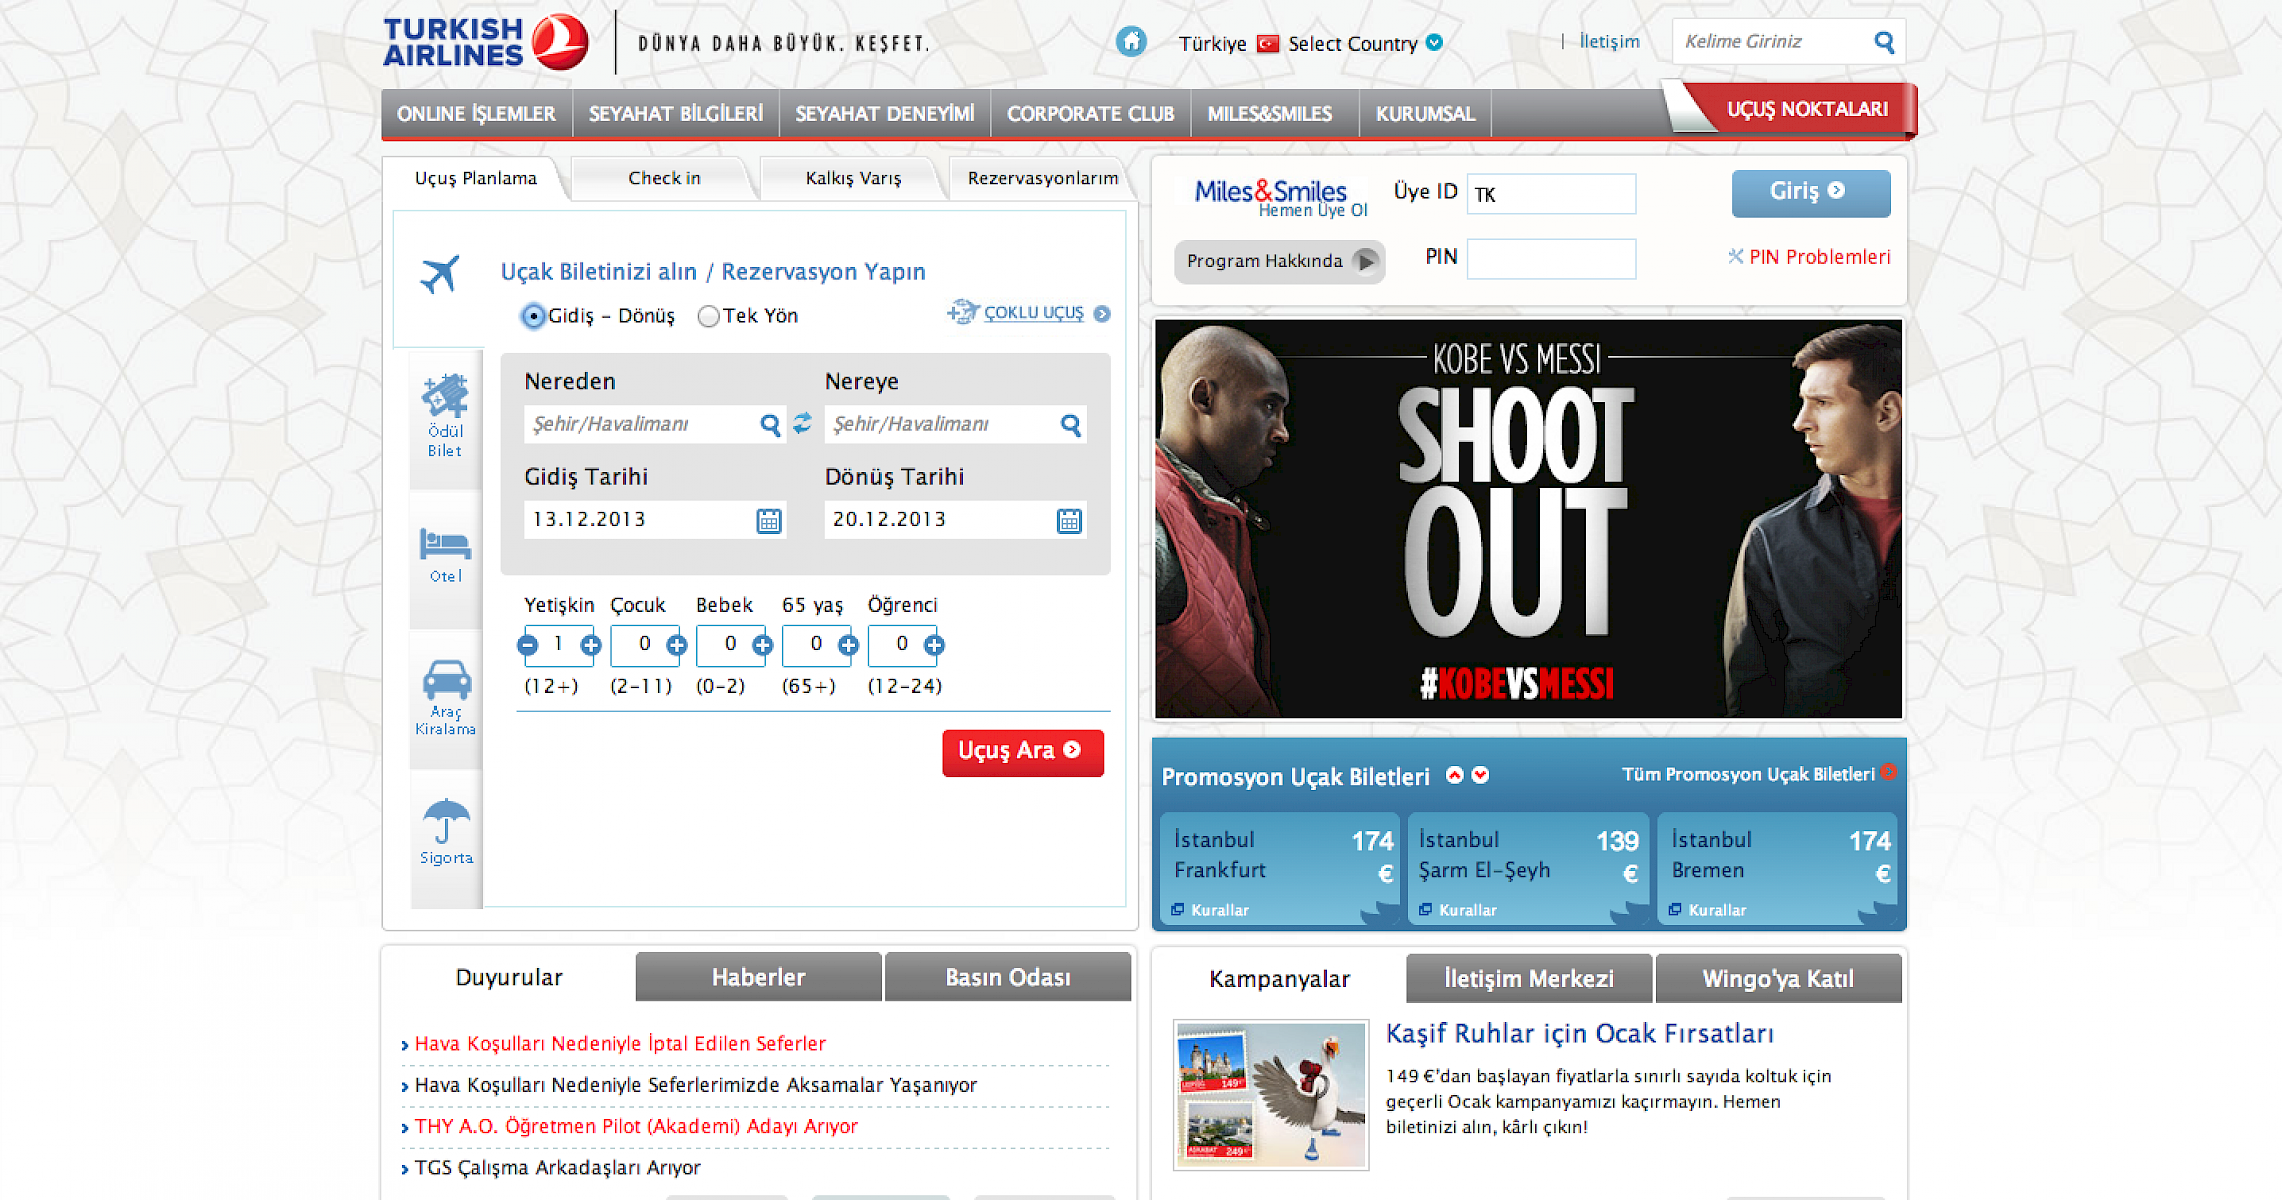The width and height of the screenshot is (2282, 1200).
Task: Select Gidiş - Dönüş radio button
Action: pyautogui.click(x=533, y=316)
